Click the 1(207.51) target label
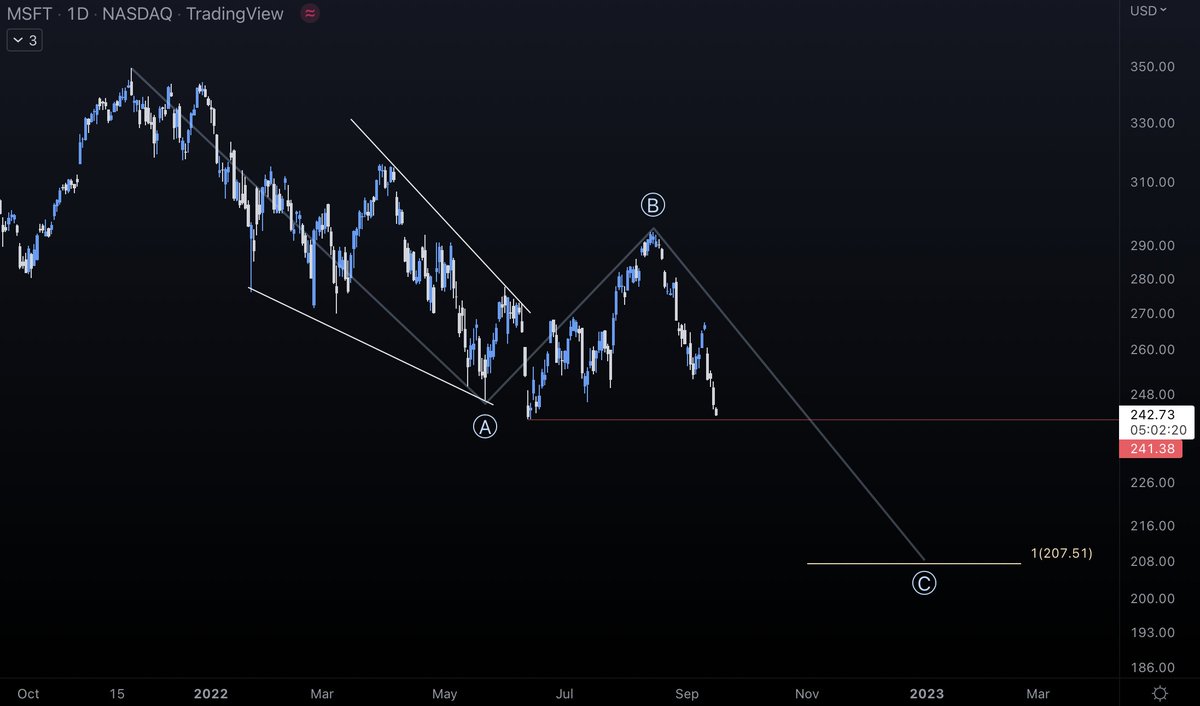 [1060, 553]
